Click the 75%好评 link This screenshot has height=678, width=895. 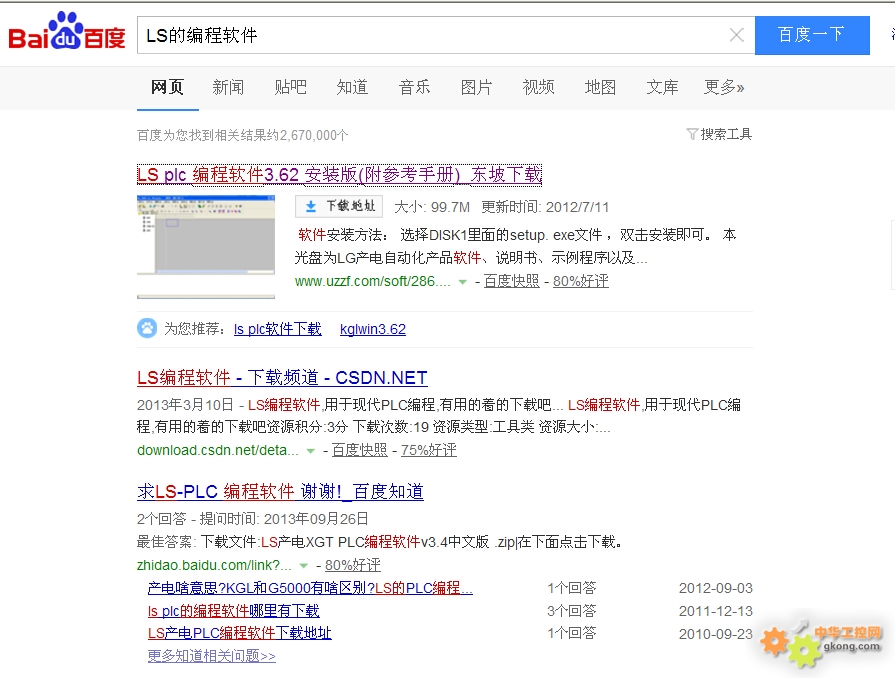[429, 450]
